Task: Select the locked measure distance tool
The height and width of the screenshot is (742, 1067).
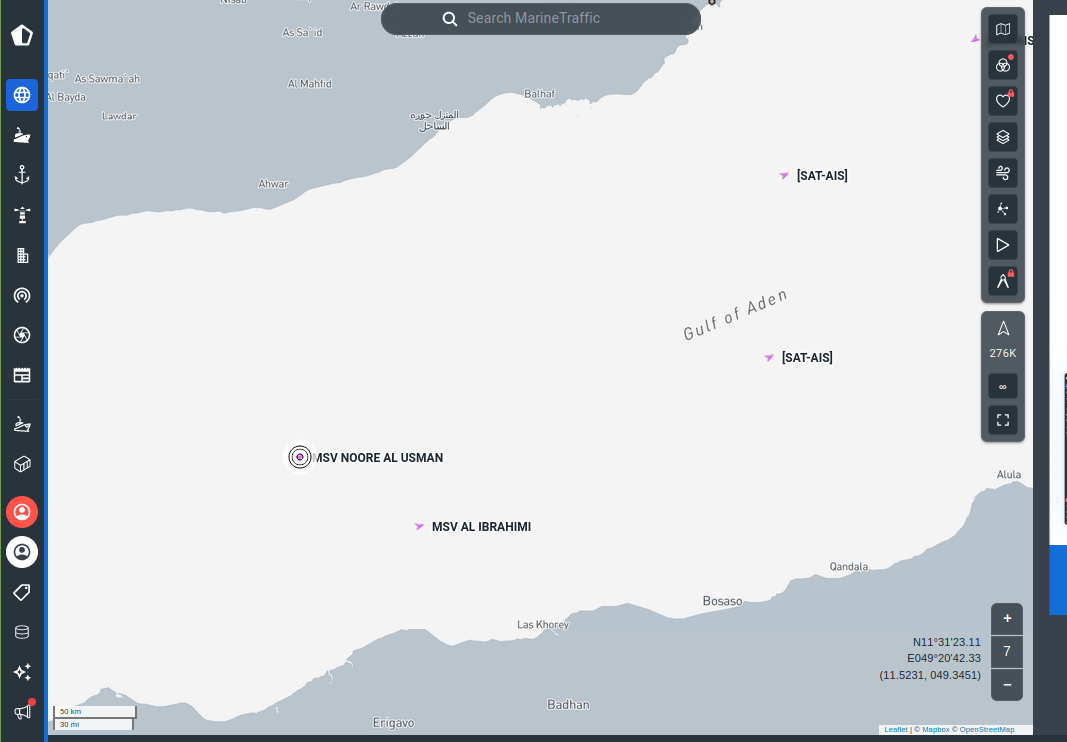Action: point(1002,280)
